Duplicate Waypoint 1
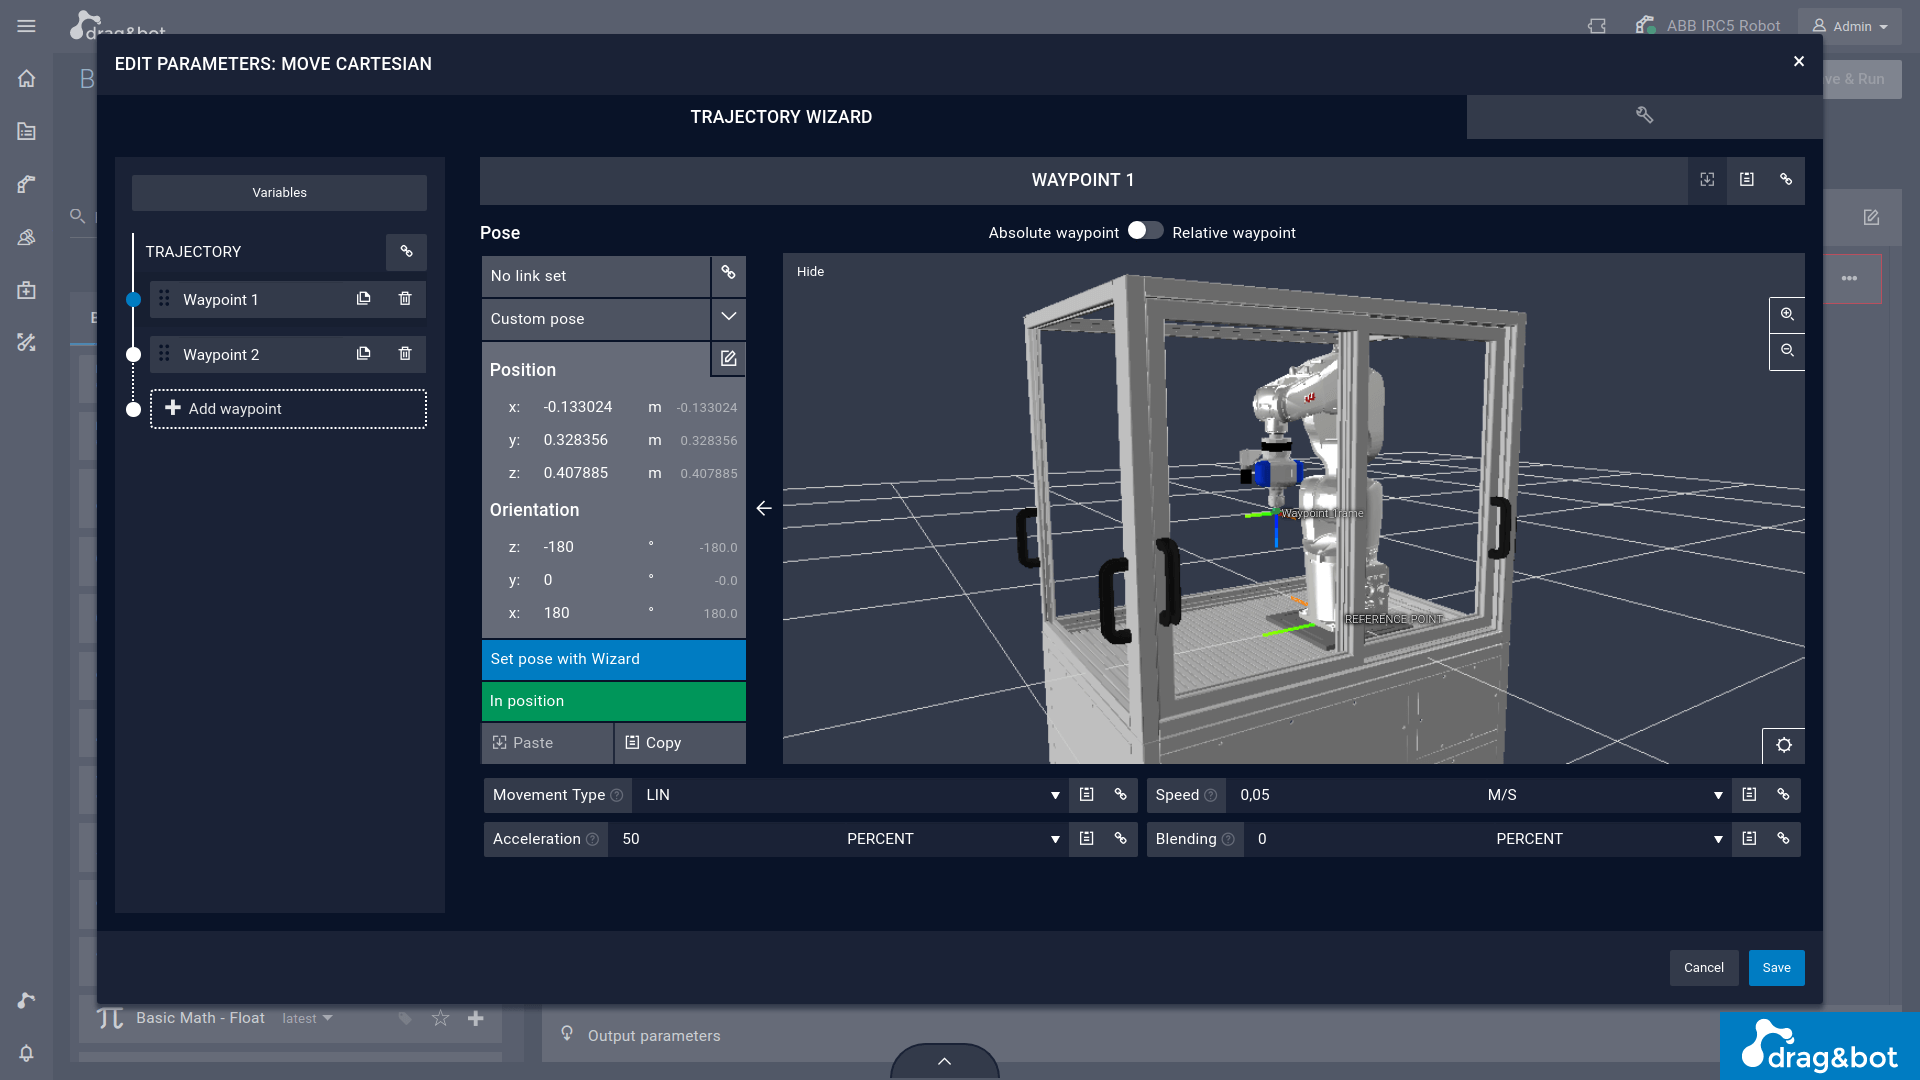Screen dimensions: 1920x1080 tap(364, 299)
